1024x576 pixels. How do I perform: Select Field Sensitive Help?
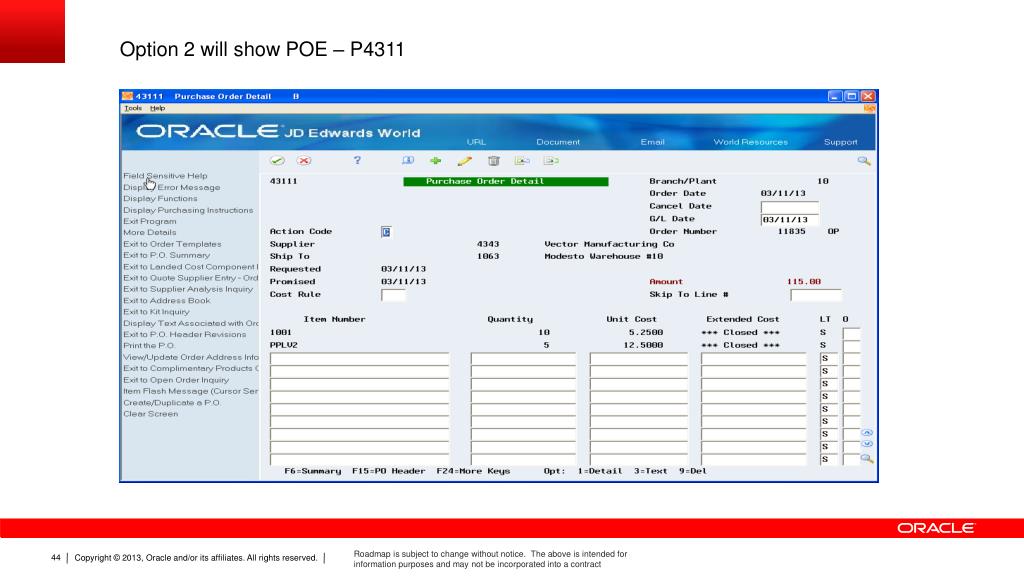tap(165, 176)
